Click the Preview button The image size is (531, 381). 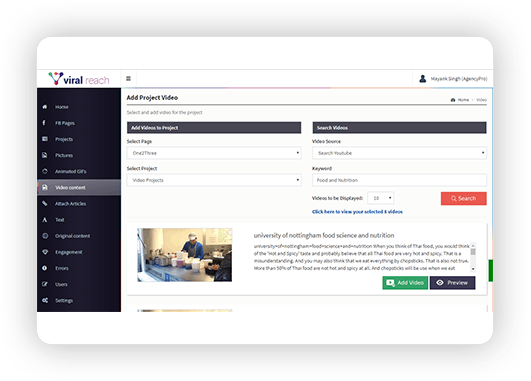pos(452,283)
